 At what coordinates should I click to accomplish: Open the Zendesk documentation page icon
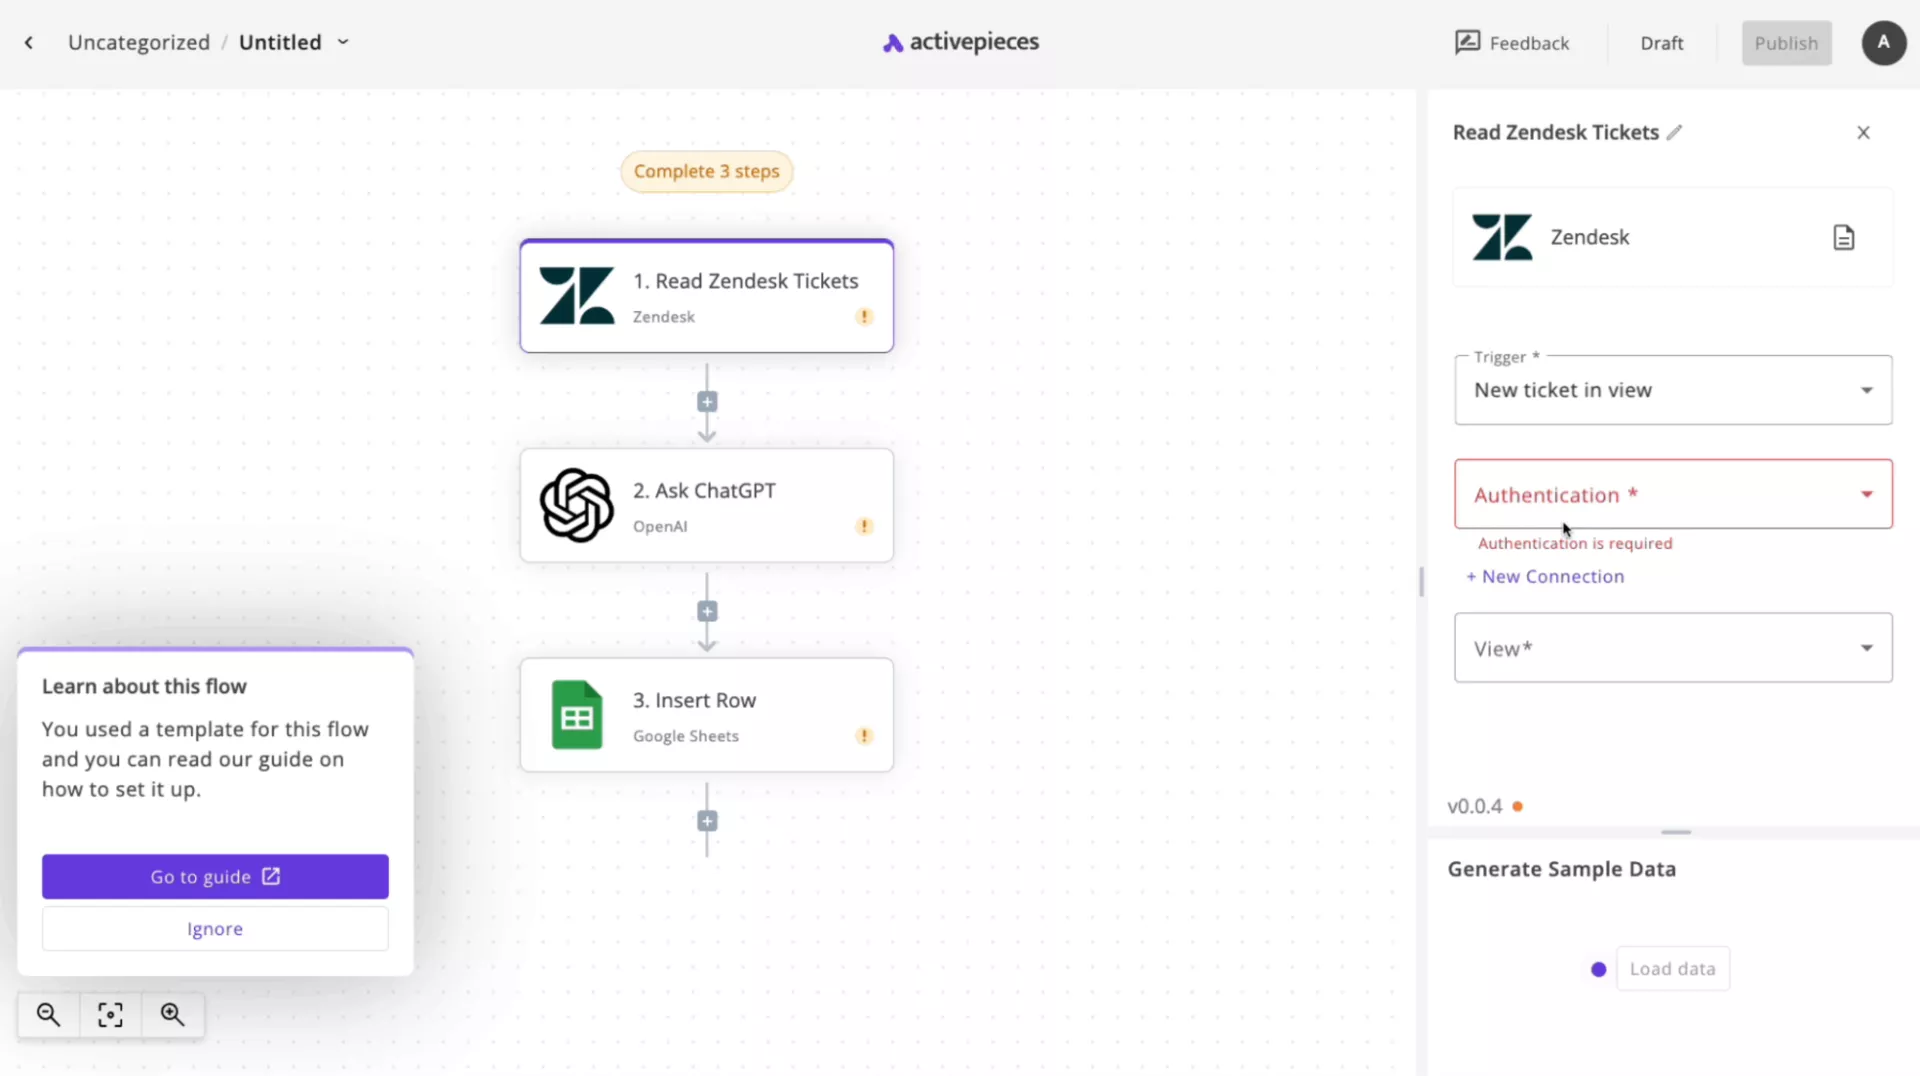click(x=1843, y=237)
